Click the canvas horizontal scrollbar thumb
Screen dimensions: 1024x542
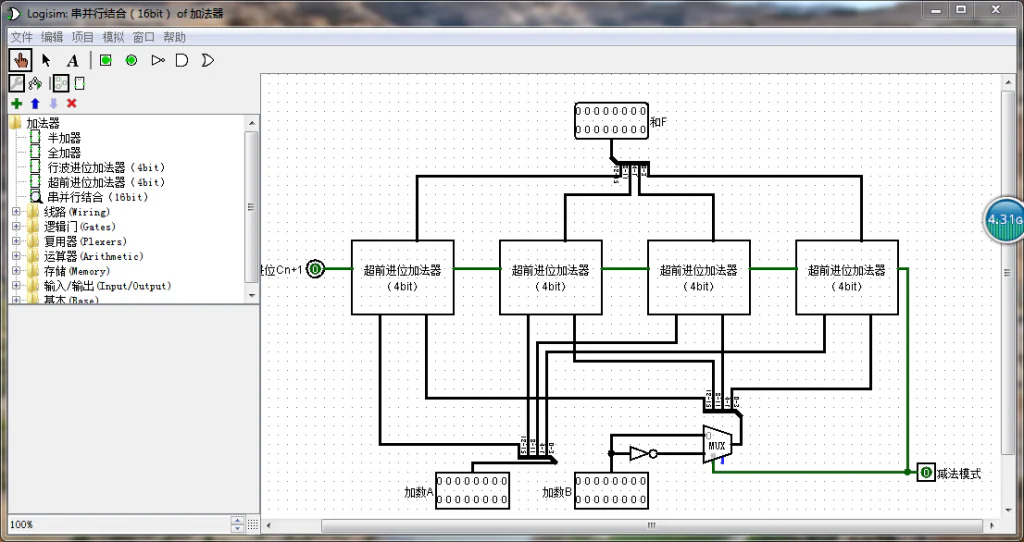click(650, 525)
